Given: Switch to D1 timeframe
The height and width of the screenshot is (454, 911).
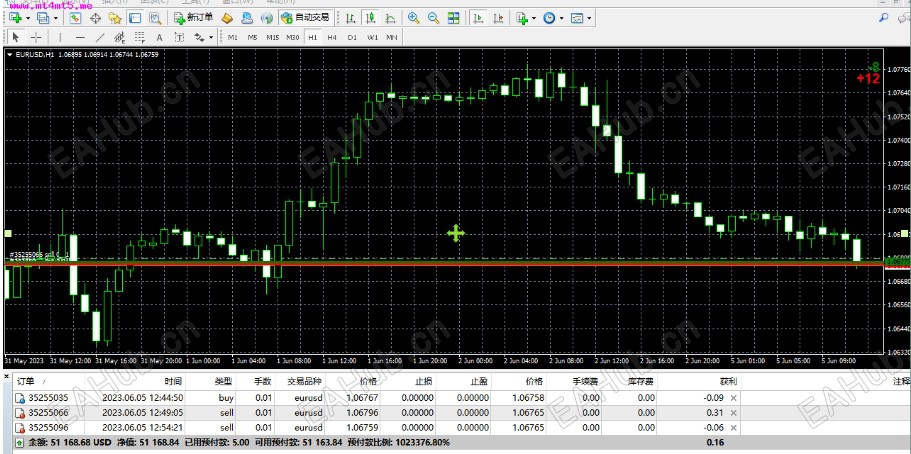Looking at the screenshot, I should [352, 38].
